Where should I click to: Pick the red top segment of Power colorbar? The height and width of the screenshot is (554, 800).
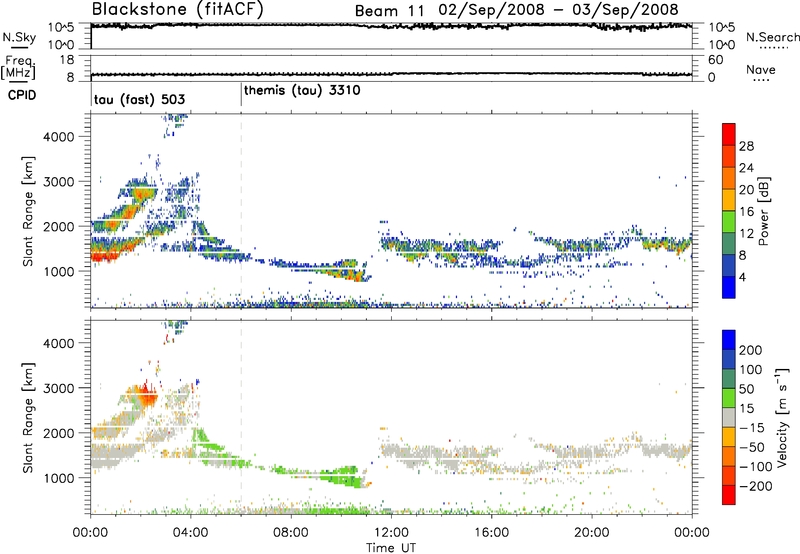[x=729, y=135]
